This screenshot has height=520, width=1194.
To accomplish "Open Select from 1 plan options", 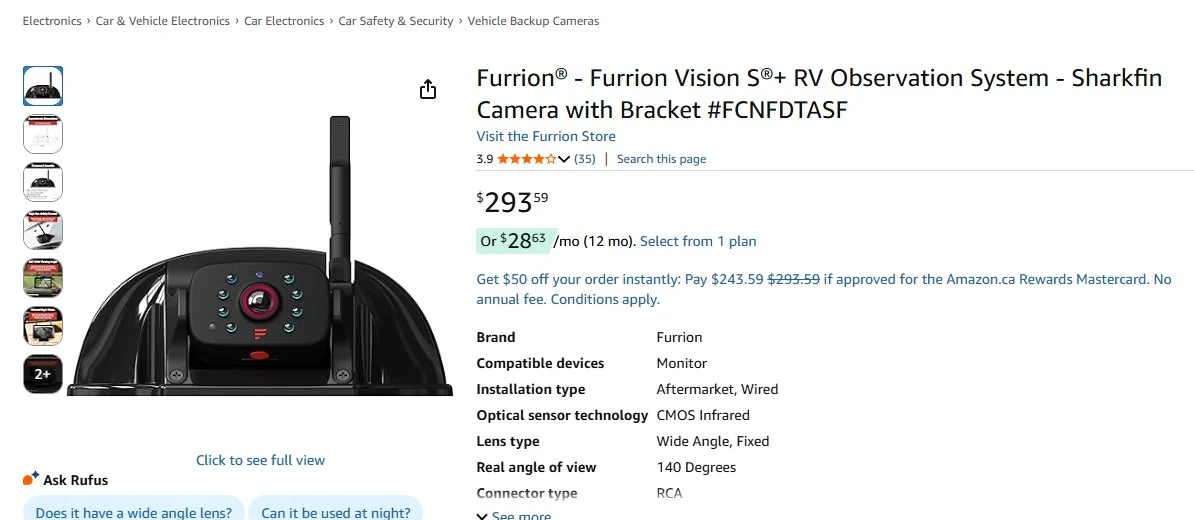I will 698,241.
